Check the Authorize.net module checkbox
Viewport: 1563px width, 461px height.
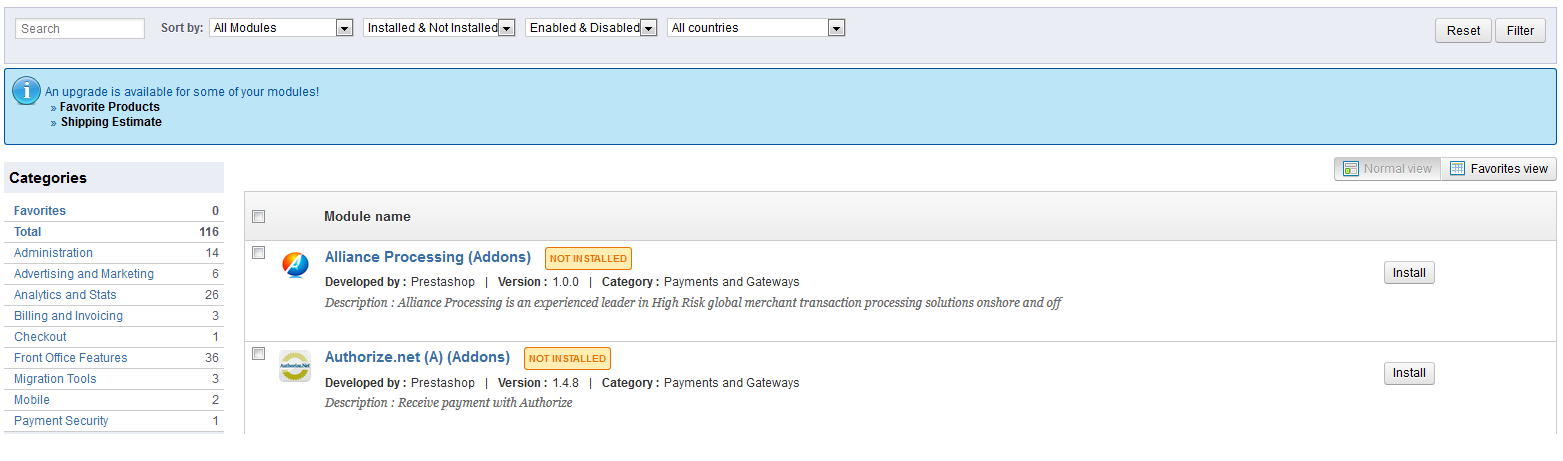tap(259, 353)
